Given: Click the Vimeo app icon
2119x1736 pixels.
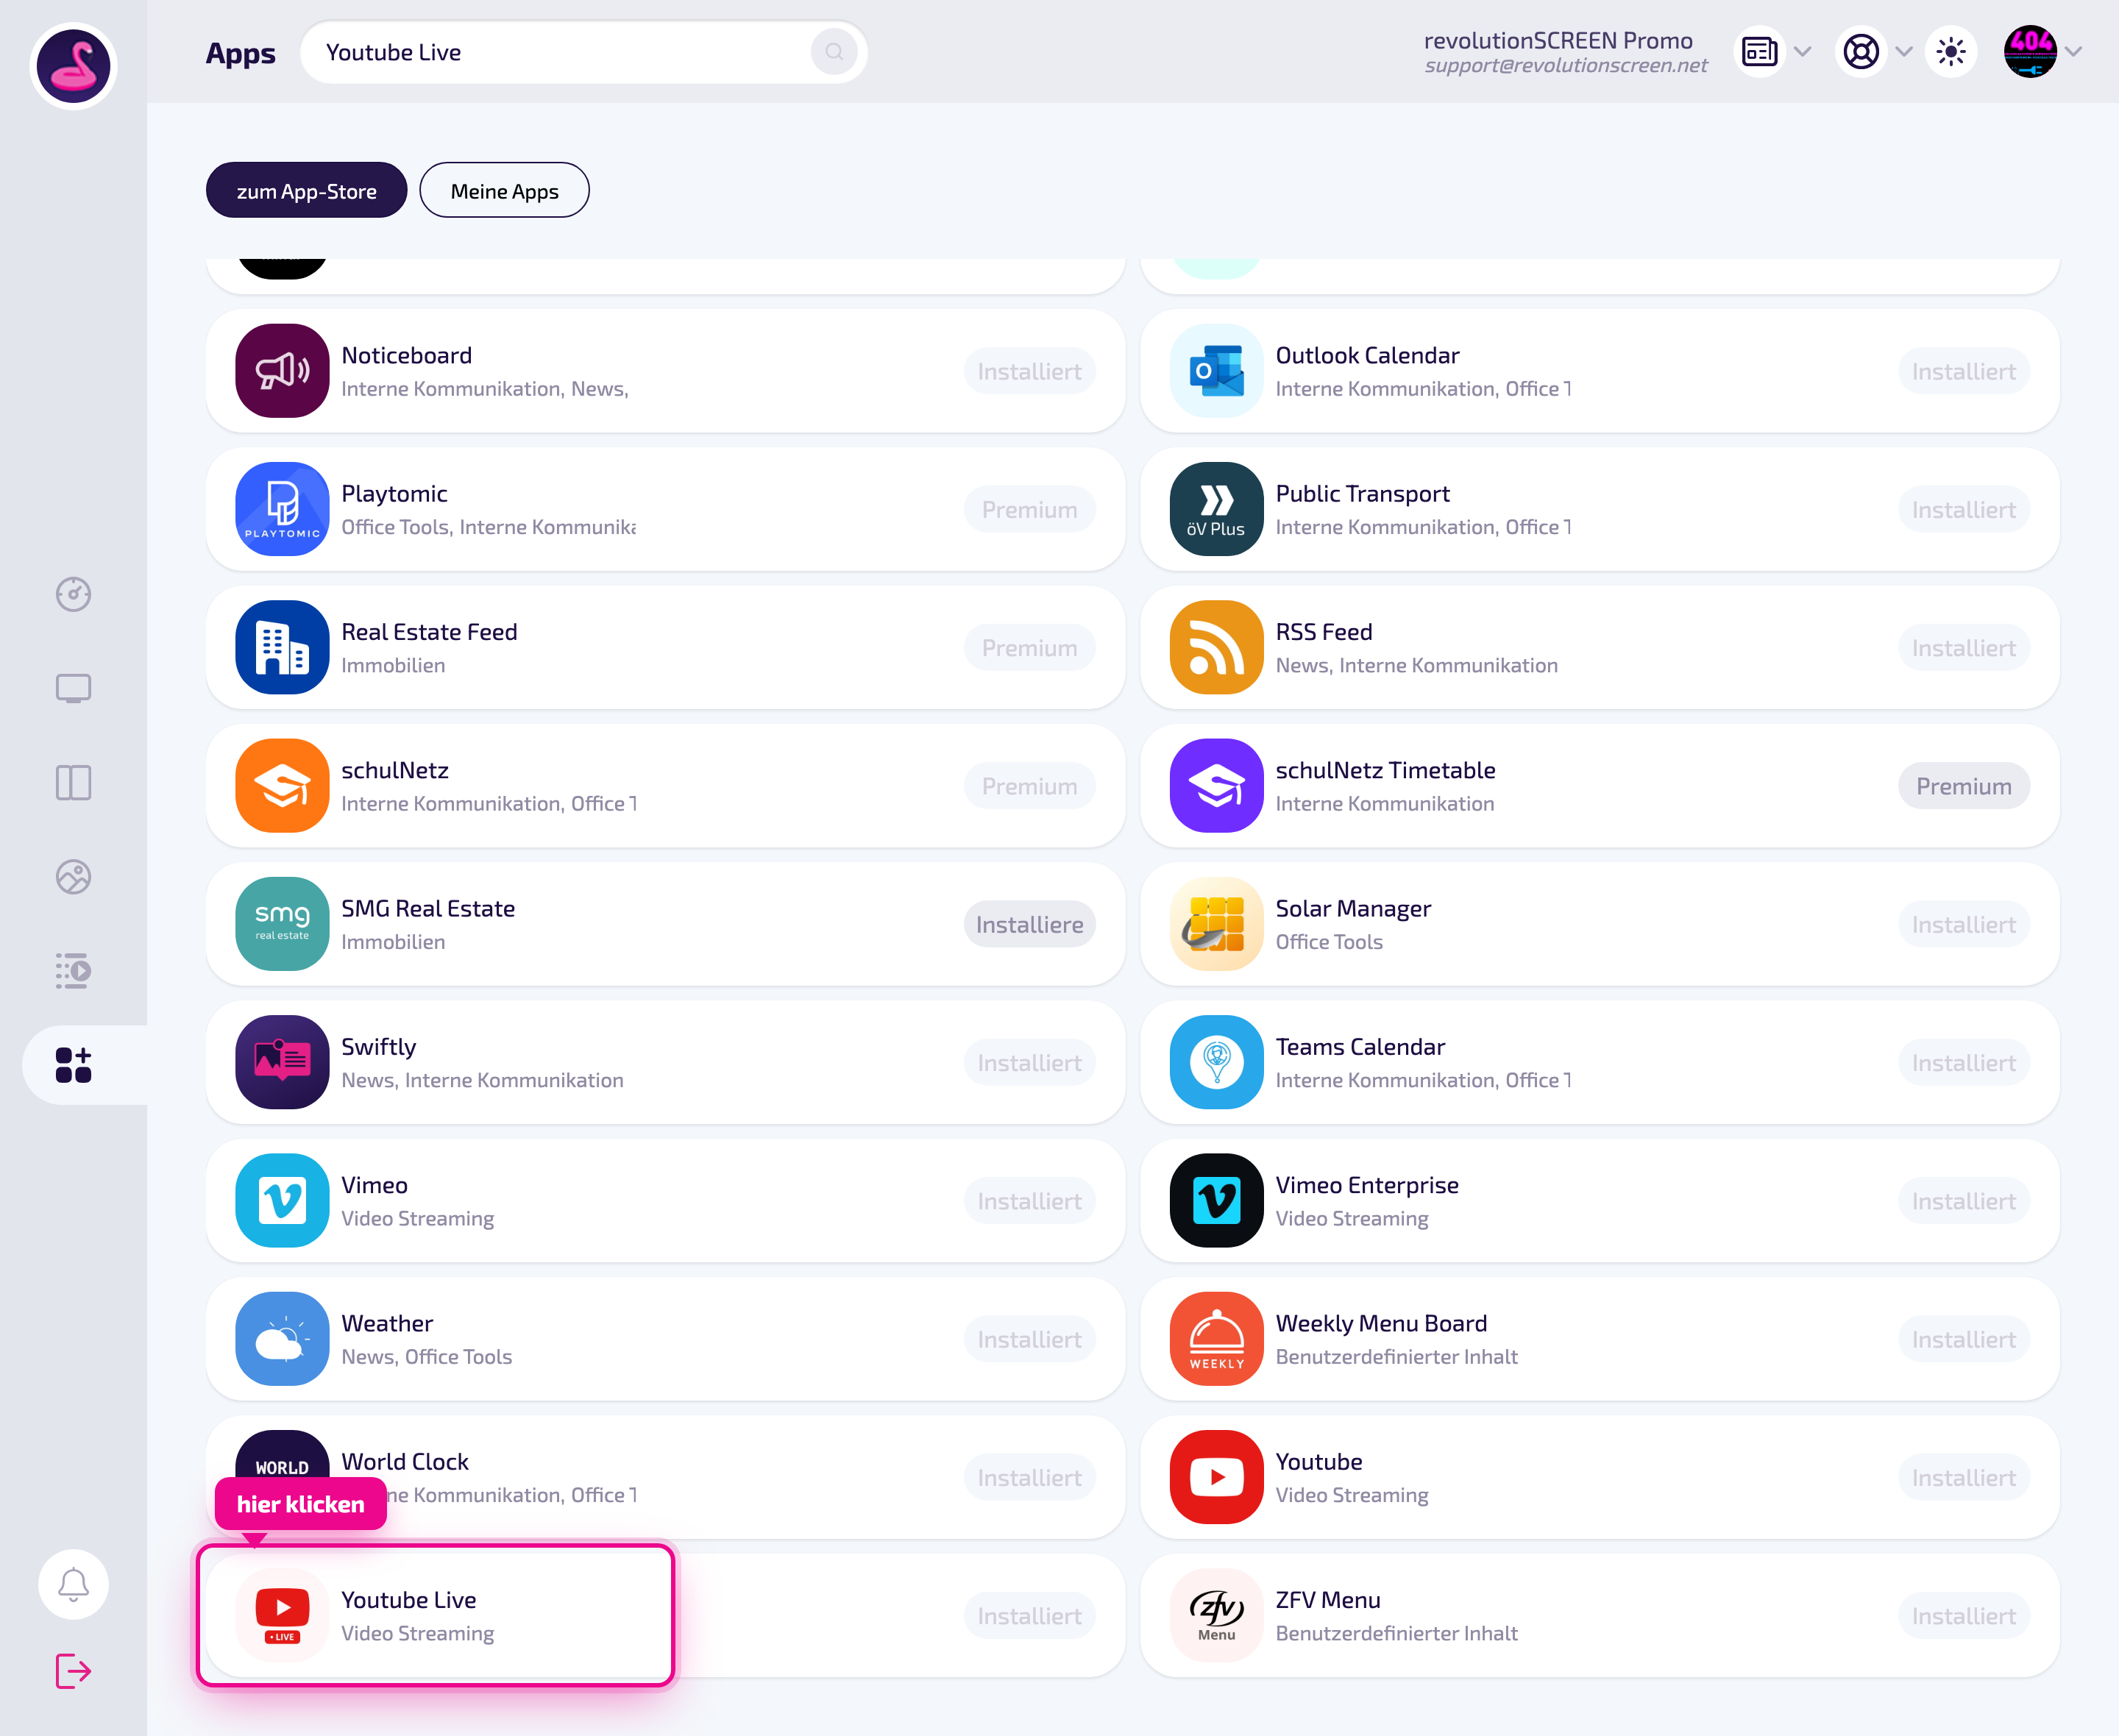Looking at the screenshot, I should coord(282,1200).
